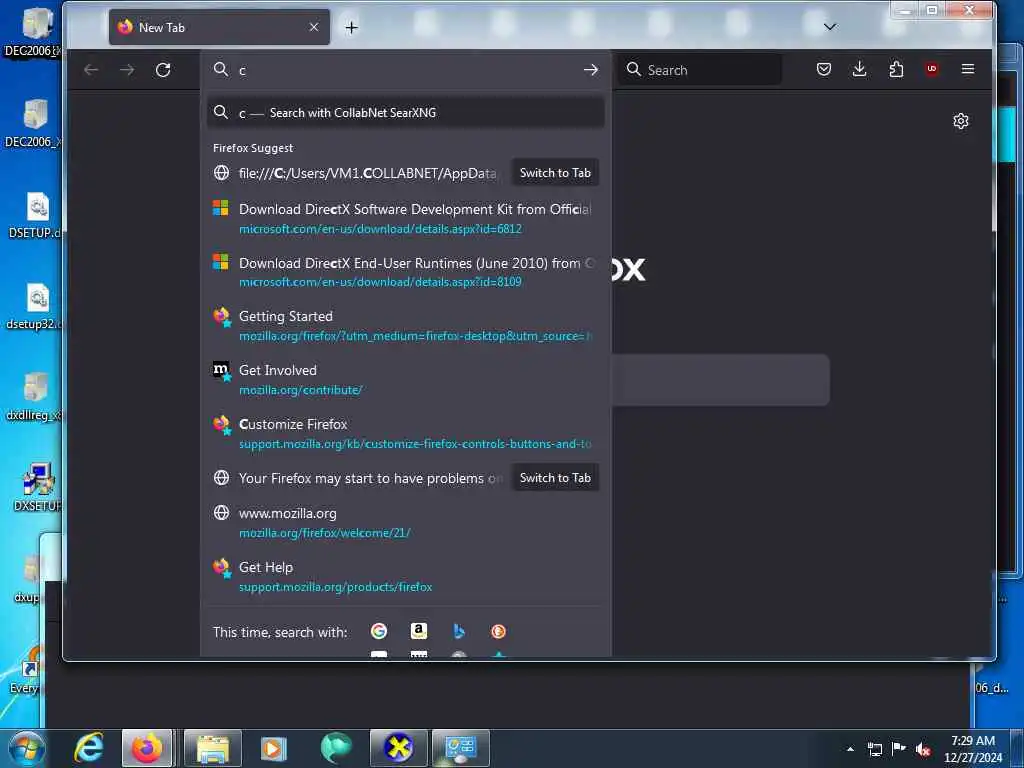Open the Extensions puzzle icon
This screenshot has height=768, width=1024.
[896, 69]
